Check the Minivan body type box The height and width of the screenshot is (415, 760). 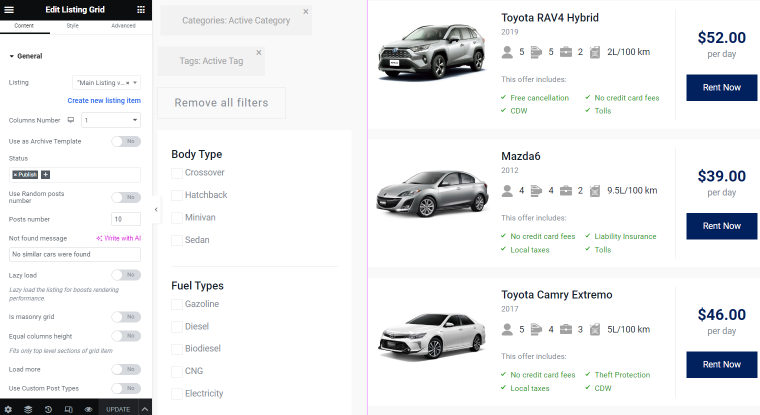(x=177, y=218)
